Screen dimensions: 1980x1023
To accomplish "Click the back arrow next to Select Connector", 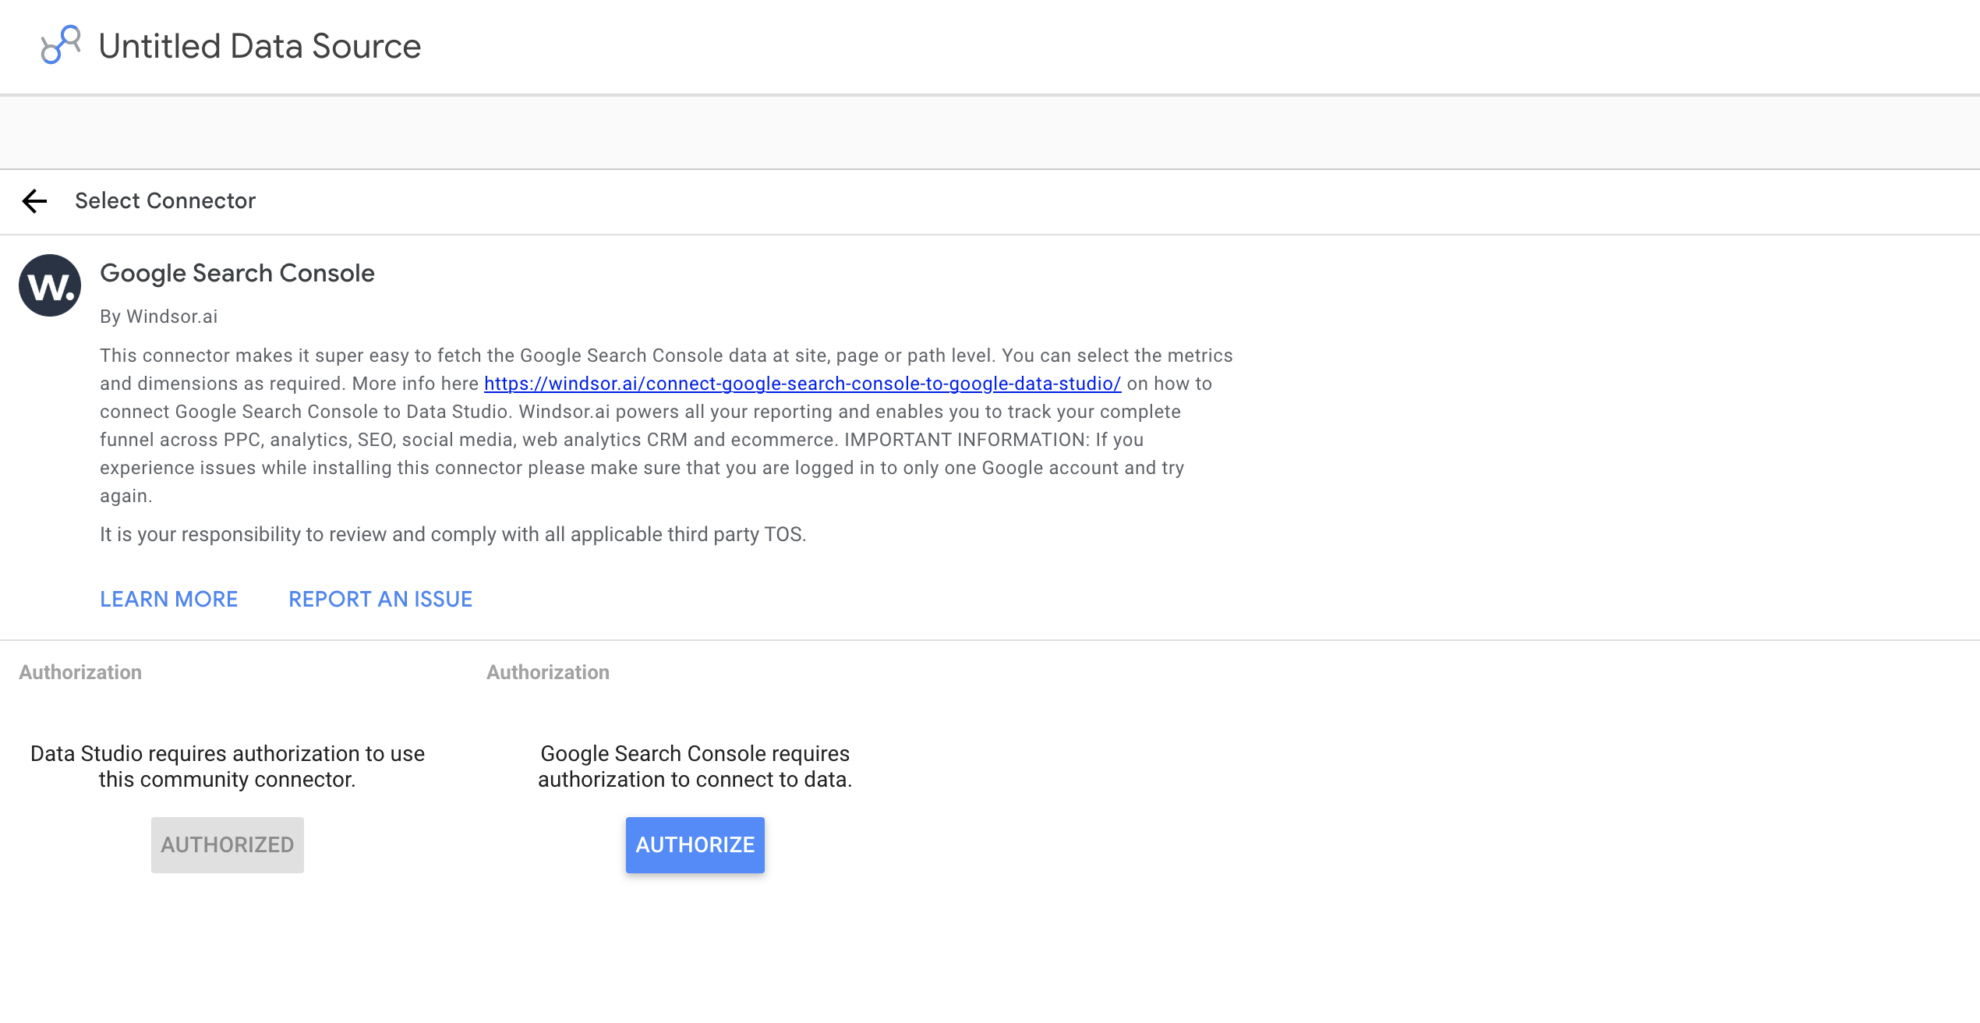I will tap(35, 201).
